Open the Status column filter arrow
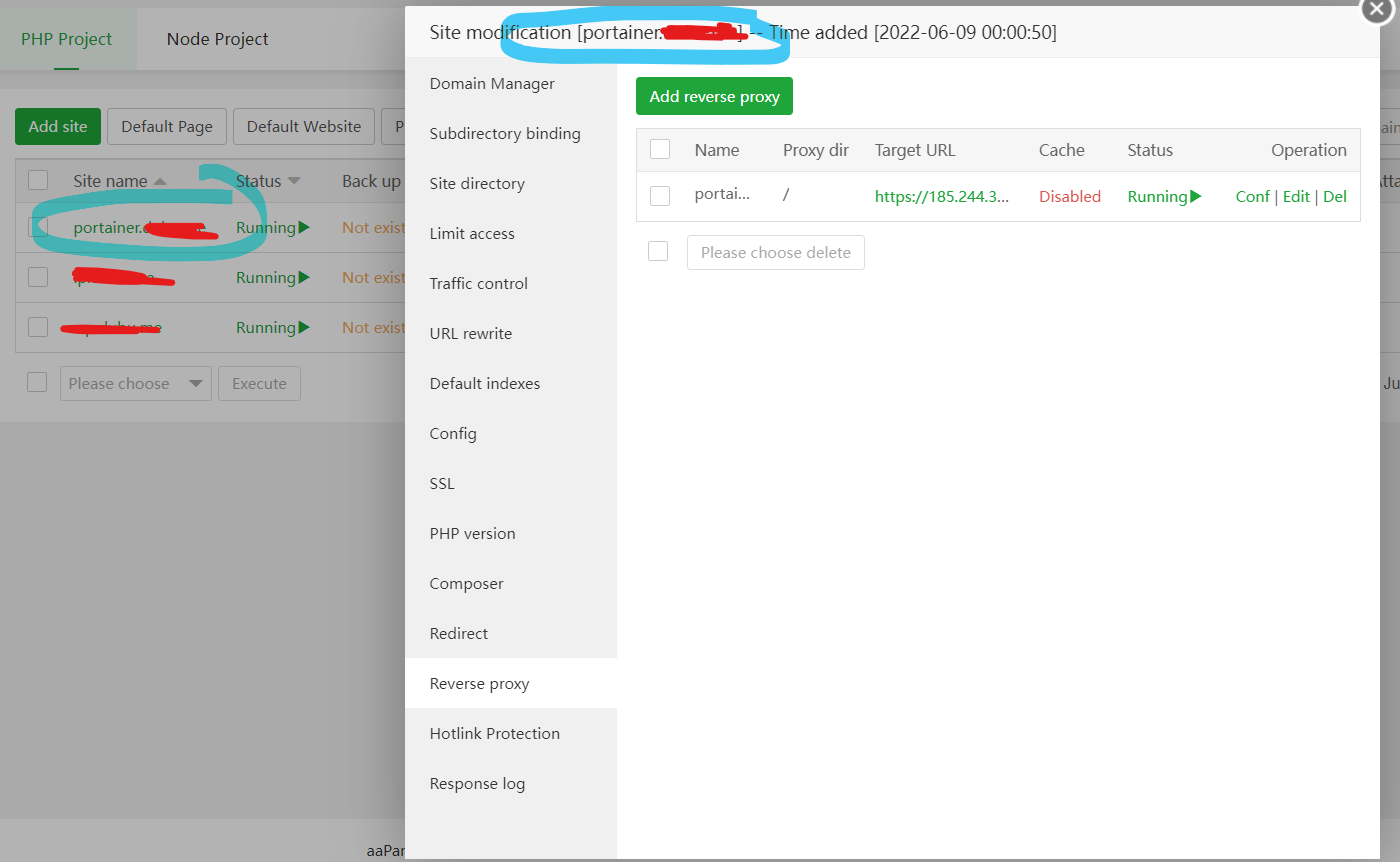Screen dimensions: 1400x862 tap(295, 180)
